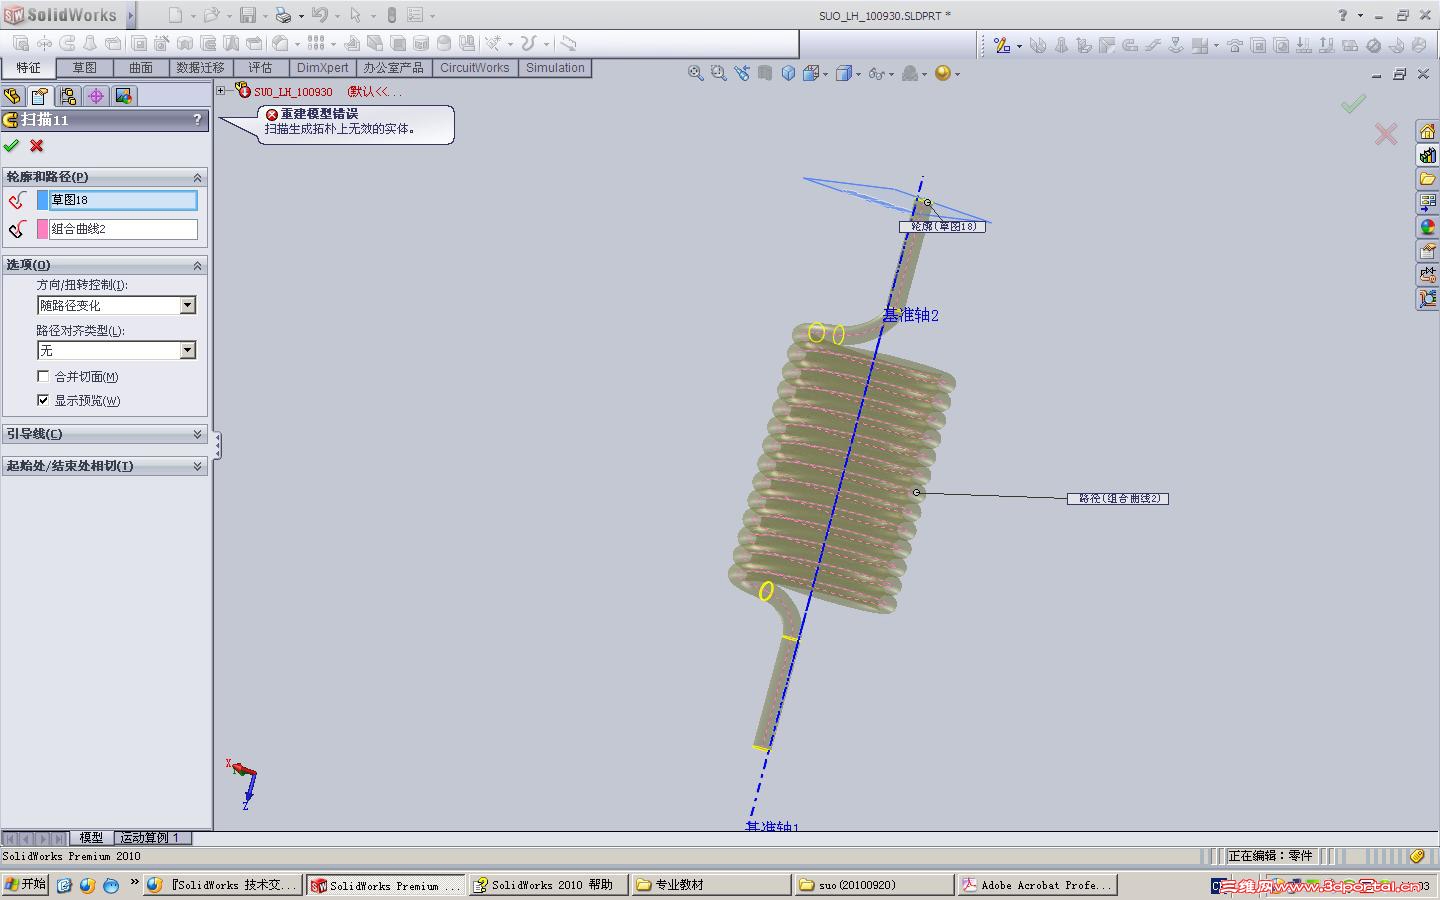Switch to the 运动算例 1 bottom tab

click(x=151, y=838)
